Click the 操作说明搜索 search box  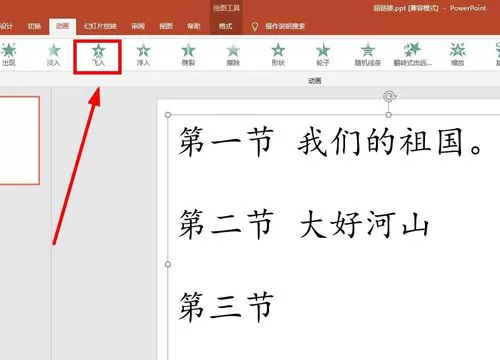coord(285,26)
